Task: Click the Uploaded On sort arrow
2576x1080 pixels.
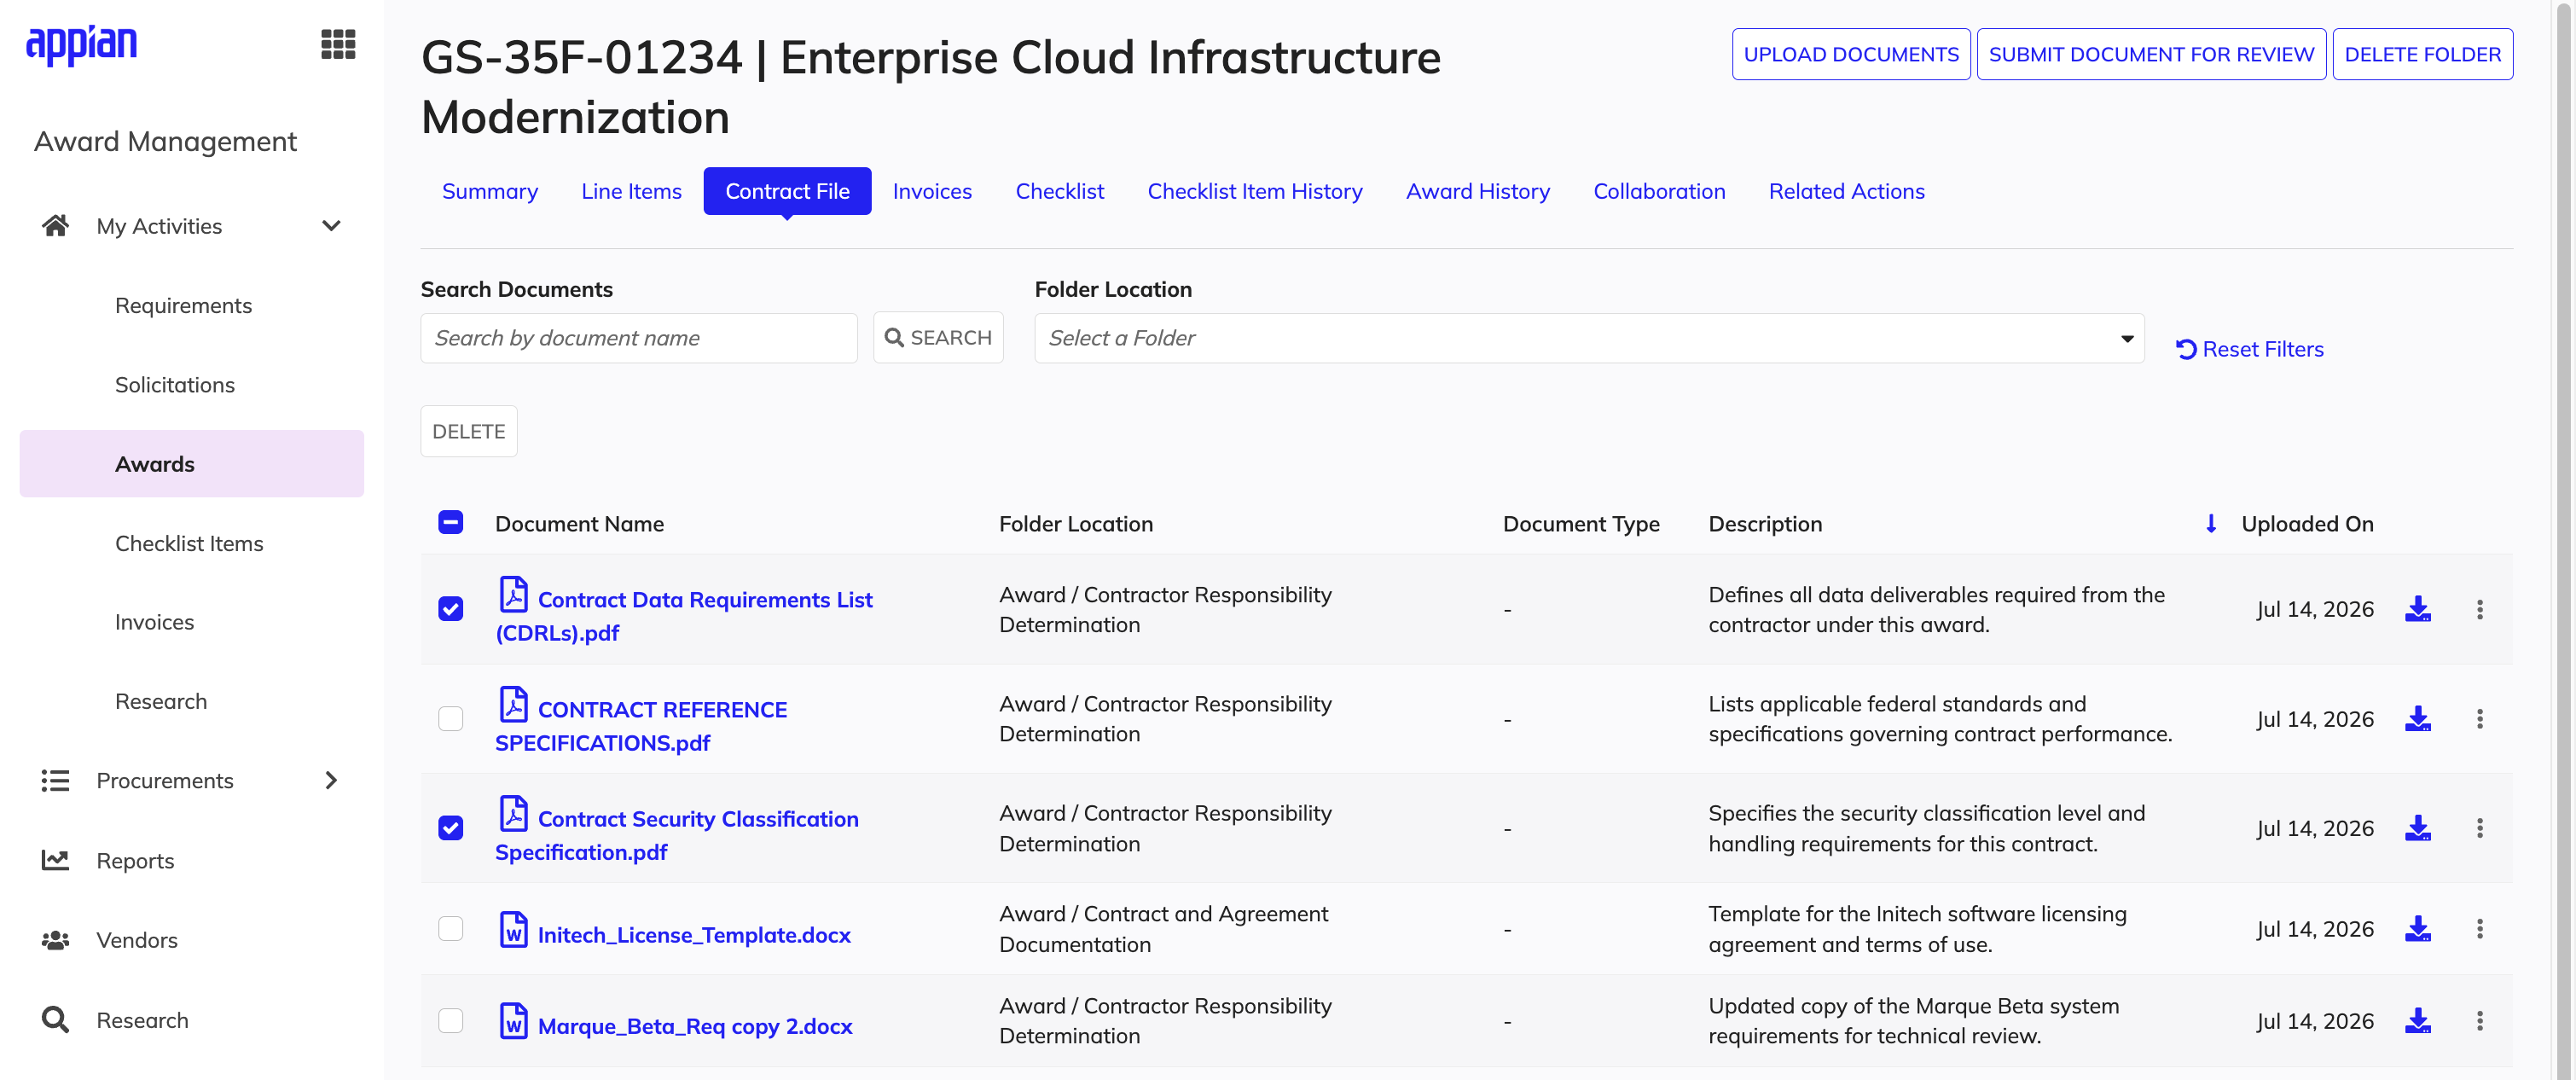Action: [2211, 524]
